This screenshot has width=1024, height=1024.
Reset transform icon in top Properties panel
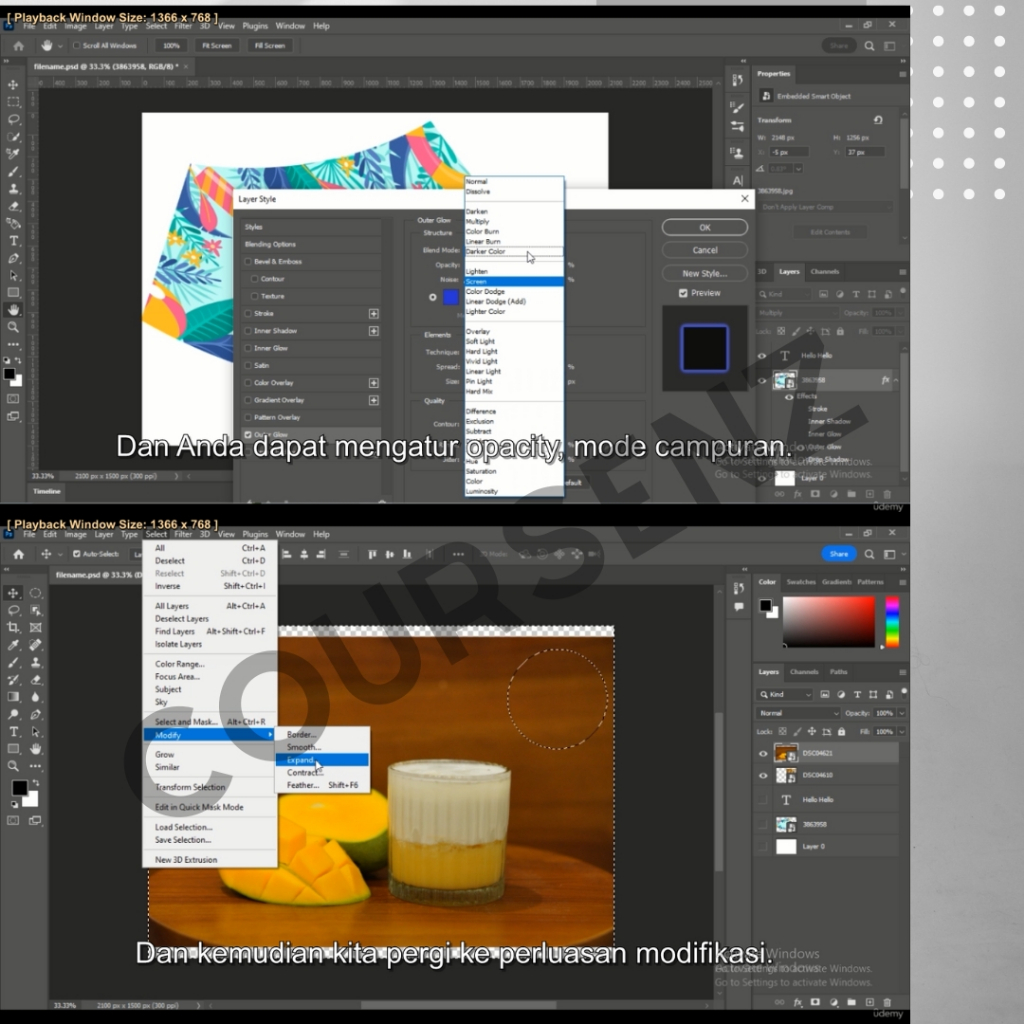(x=878, y=120)
